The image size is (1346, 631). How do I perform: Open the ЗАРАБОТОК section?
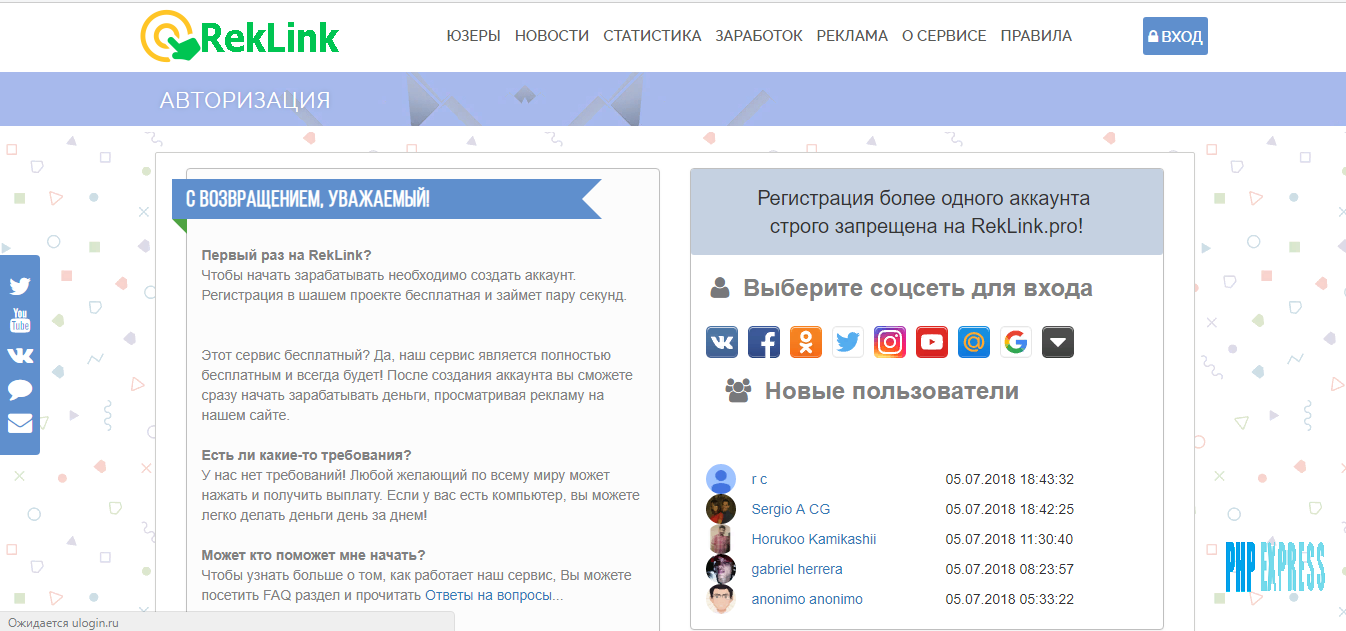[x=759, y=36]
